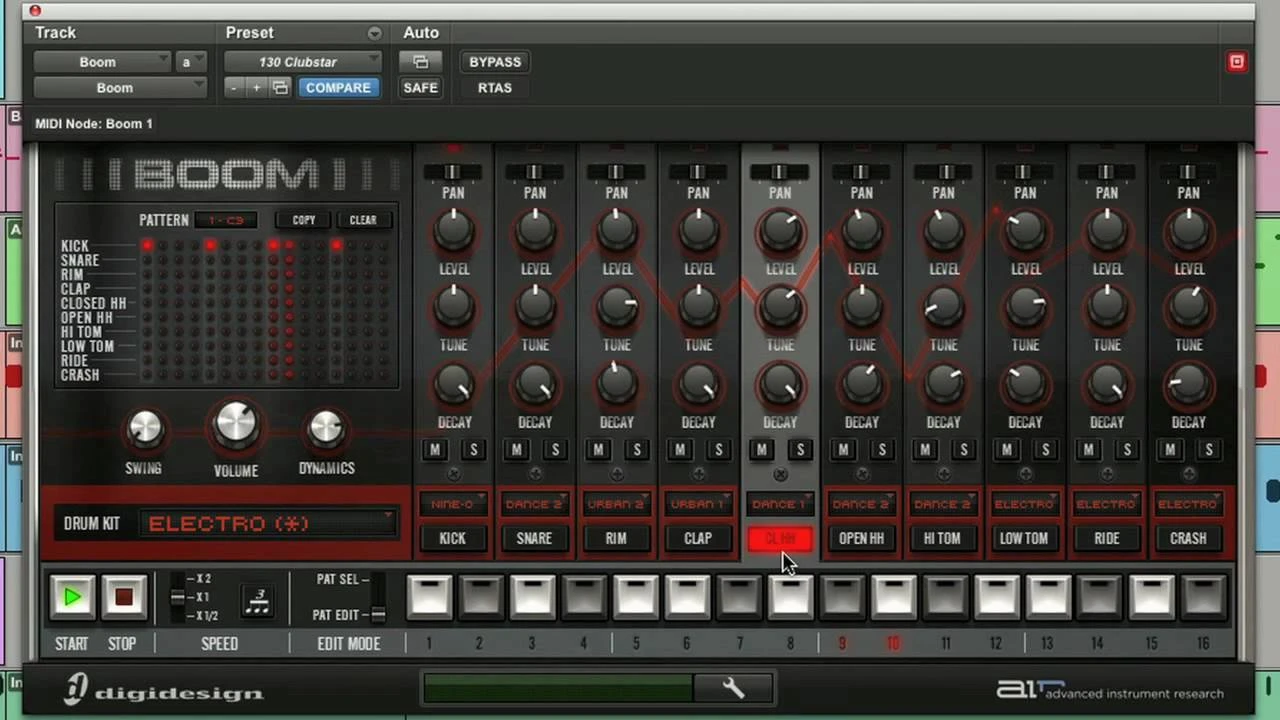1280x720 pixels.
Task: Click the red target icon top-right
Action: pos(1237,62)
